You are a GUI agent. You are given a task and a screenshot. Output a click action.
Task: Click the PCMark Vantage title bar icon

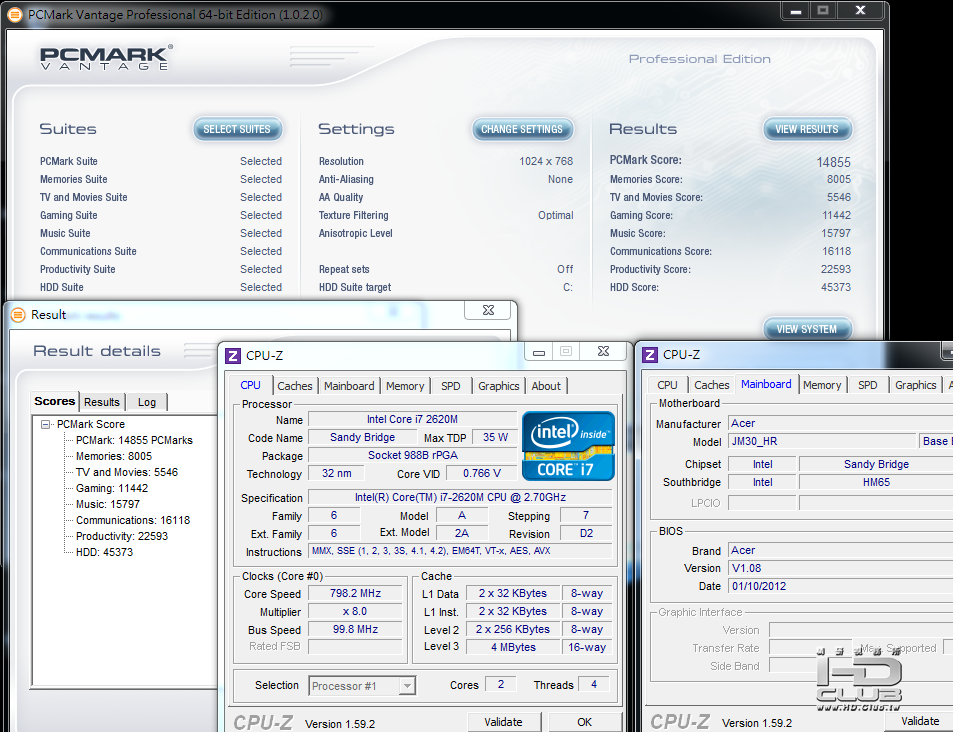pos(14,14)
